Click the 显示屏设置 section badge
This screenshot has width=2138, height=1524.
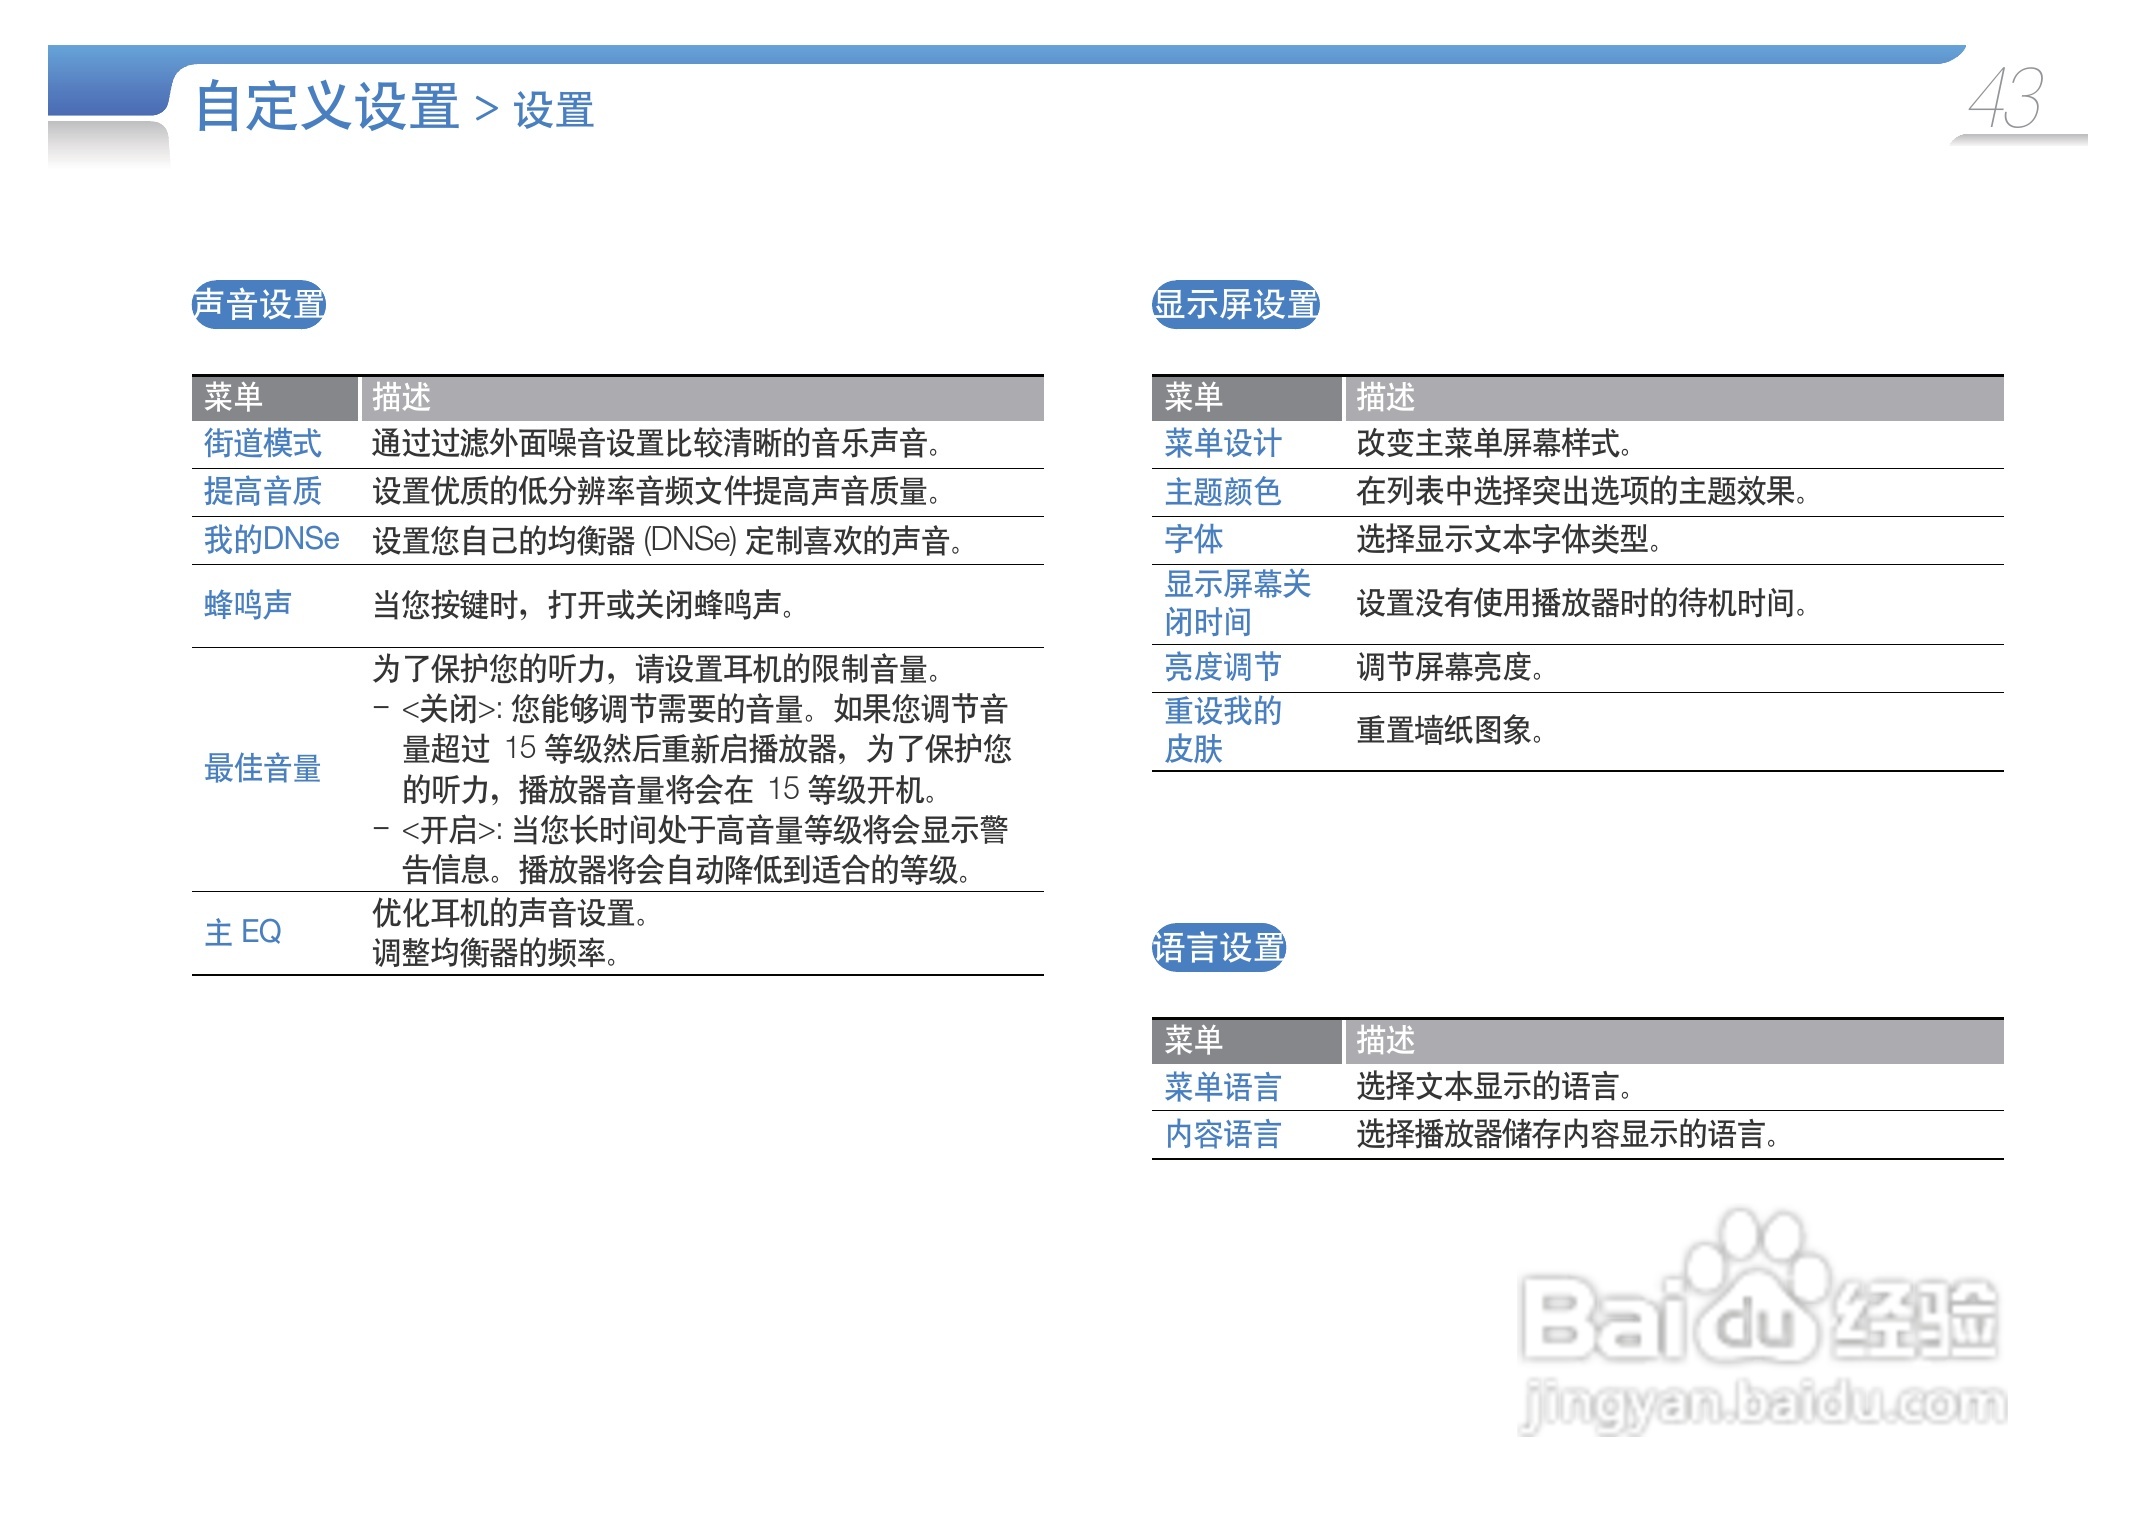(1235, 304)
